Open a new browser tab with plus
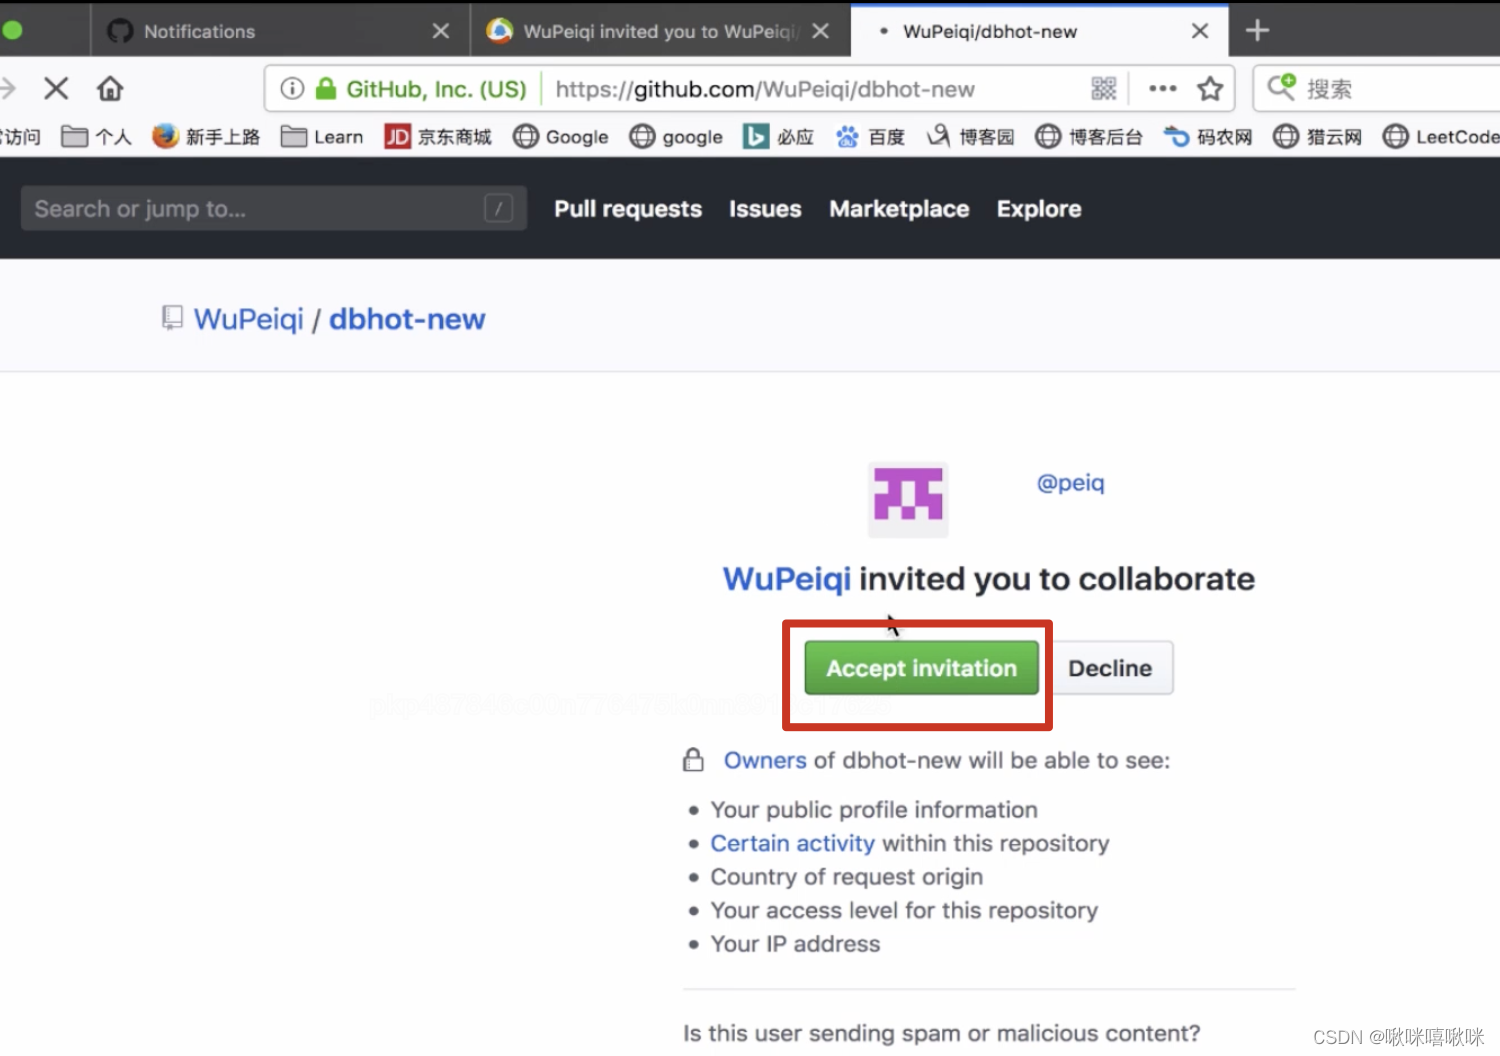 1257,31
